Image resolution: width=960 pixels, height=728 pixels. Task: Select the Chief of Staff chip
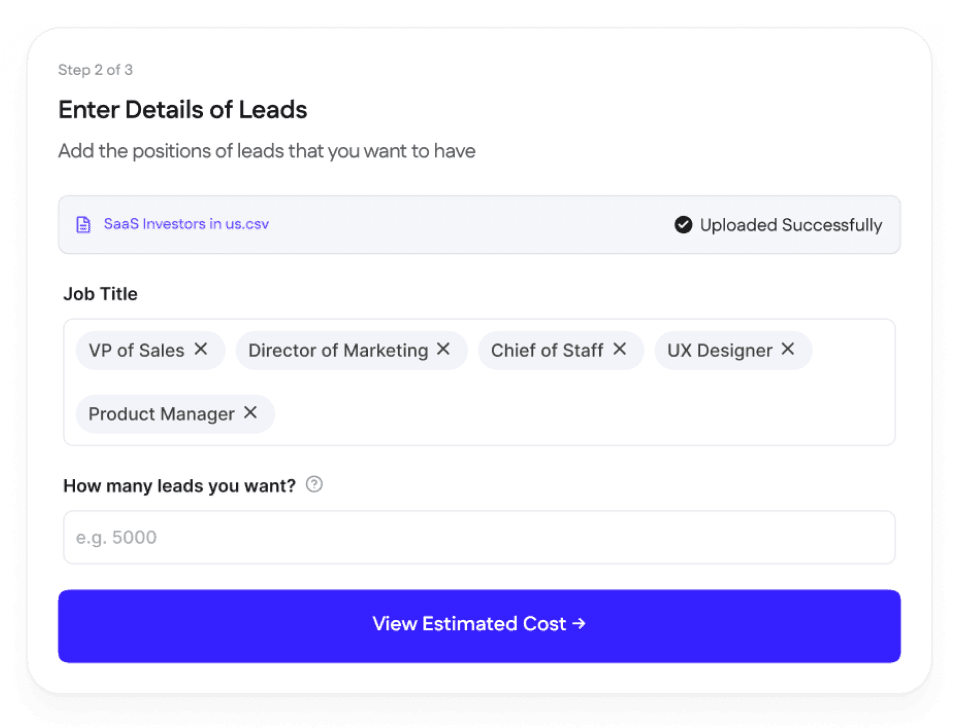click(x=547, y=350)
